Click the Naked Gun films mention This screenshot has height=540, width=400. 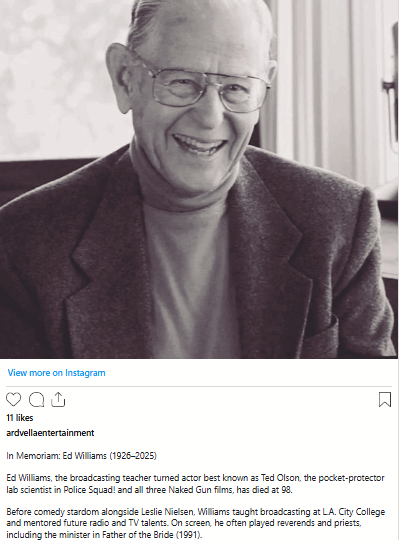[199, 489]
